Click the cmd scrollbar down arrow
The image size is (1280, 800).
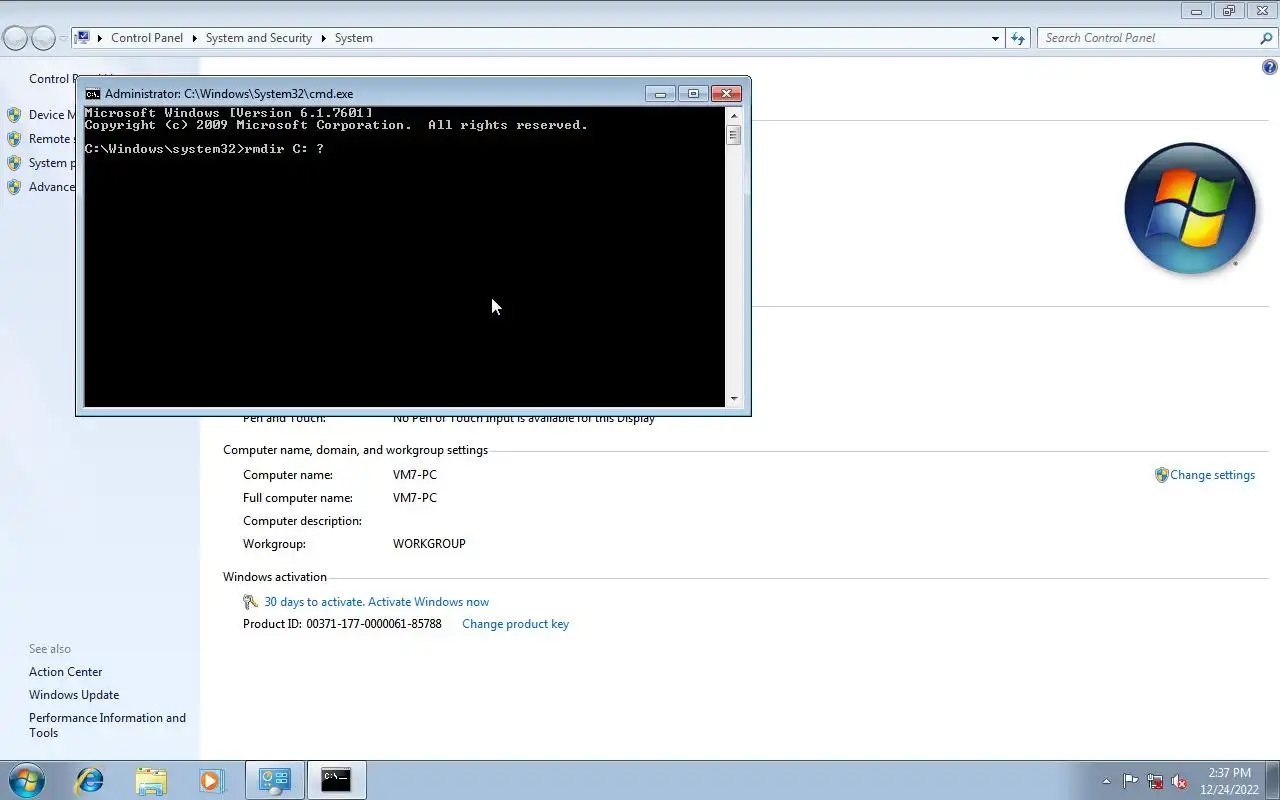coord(734,399)
